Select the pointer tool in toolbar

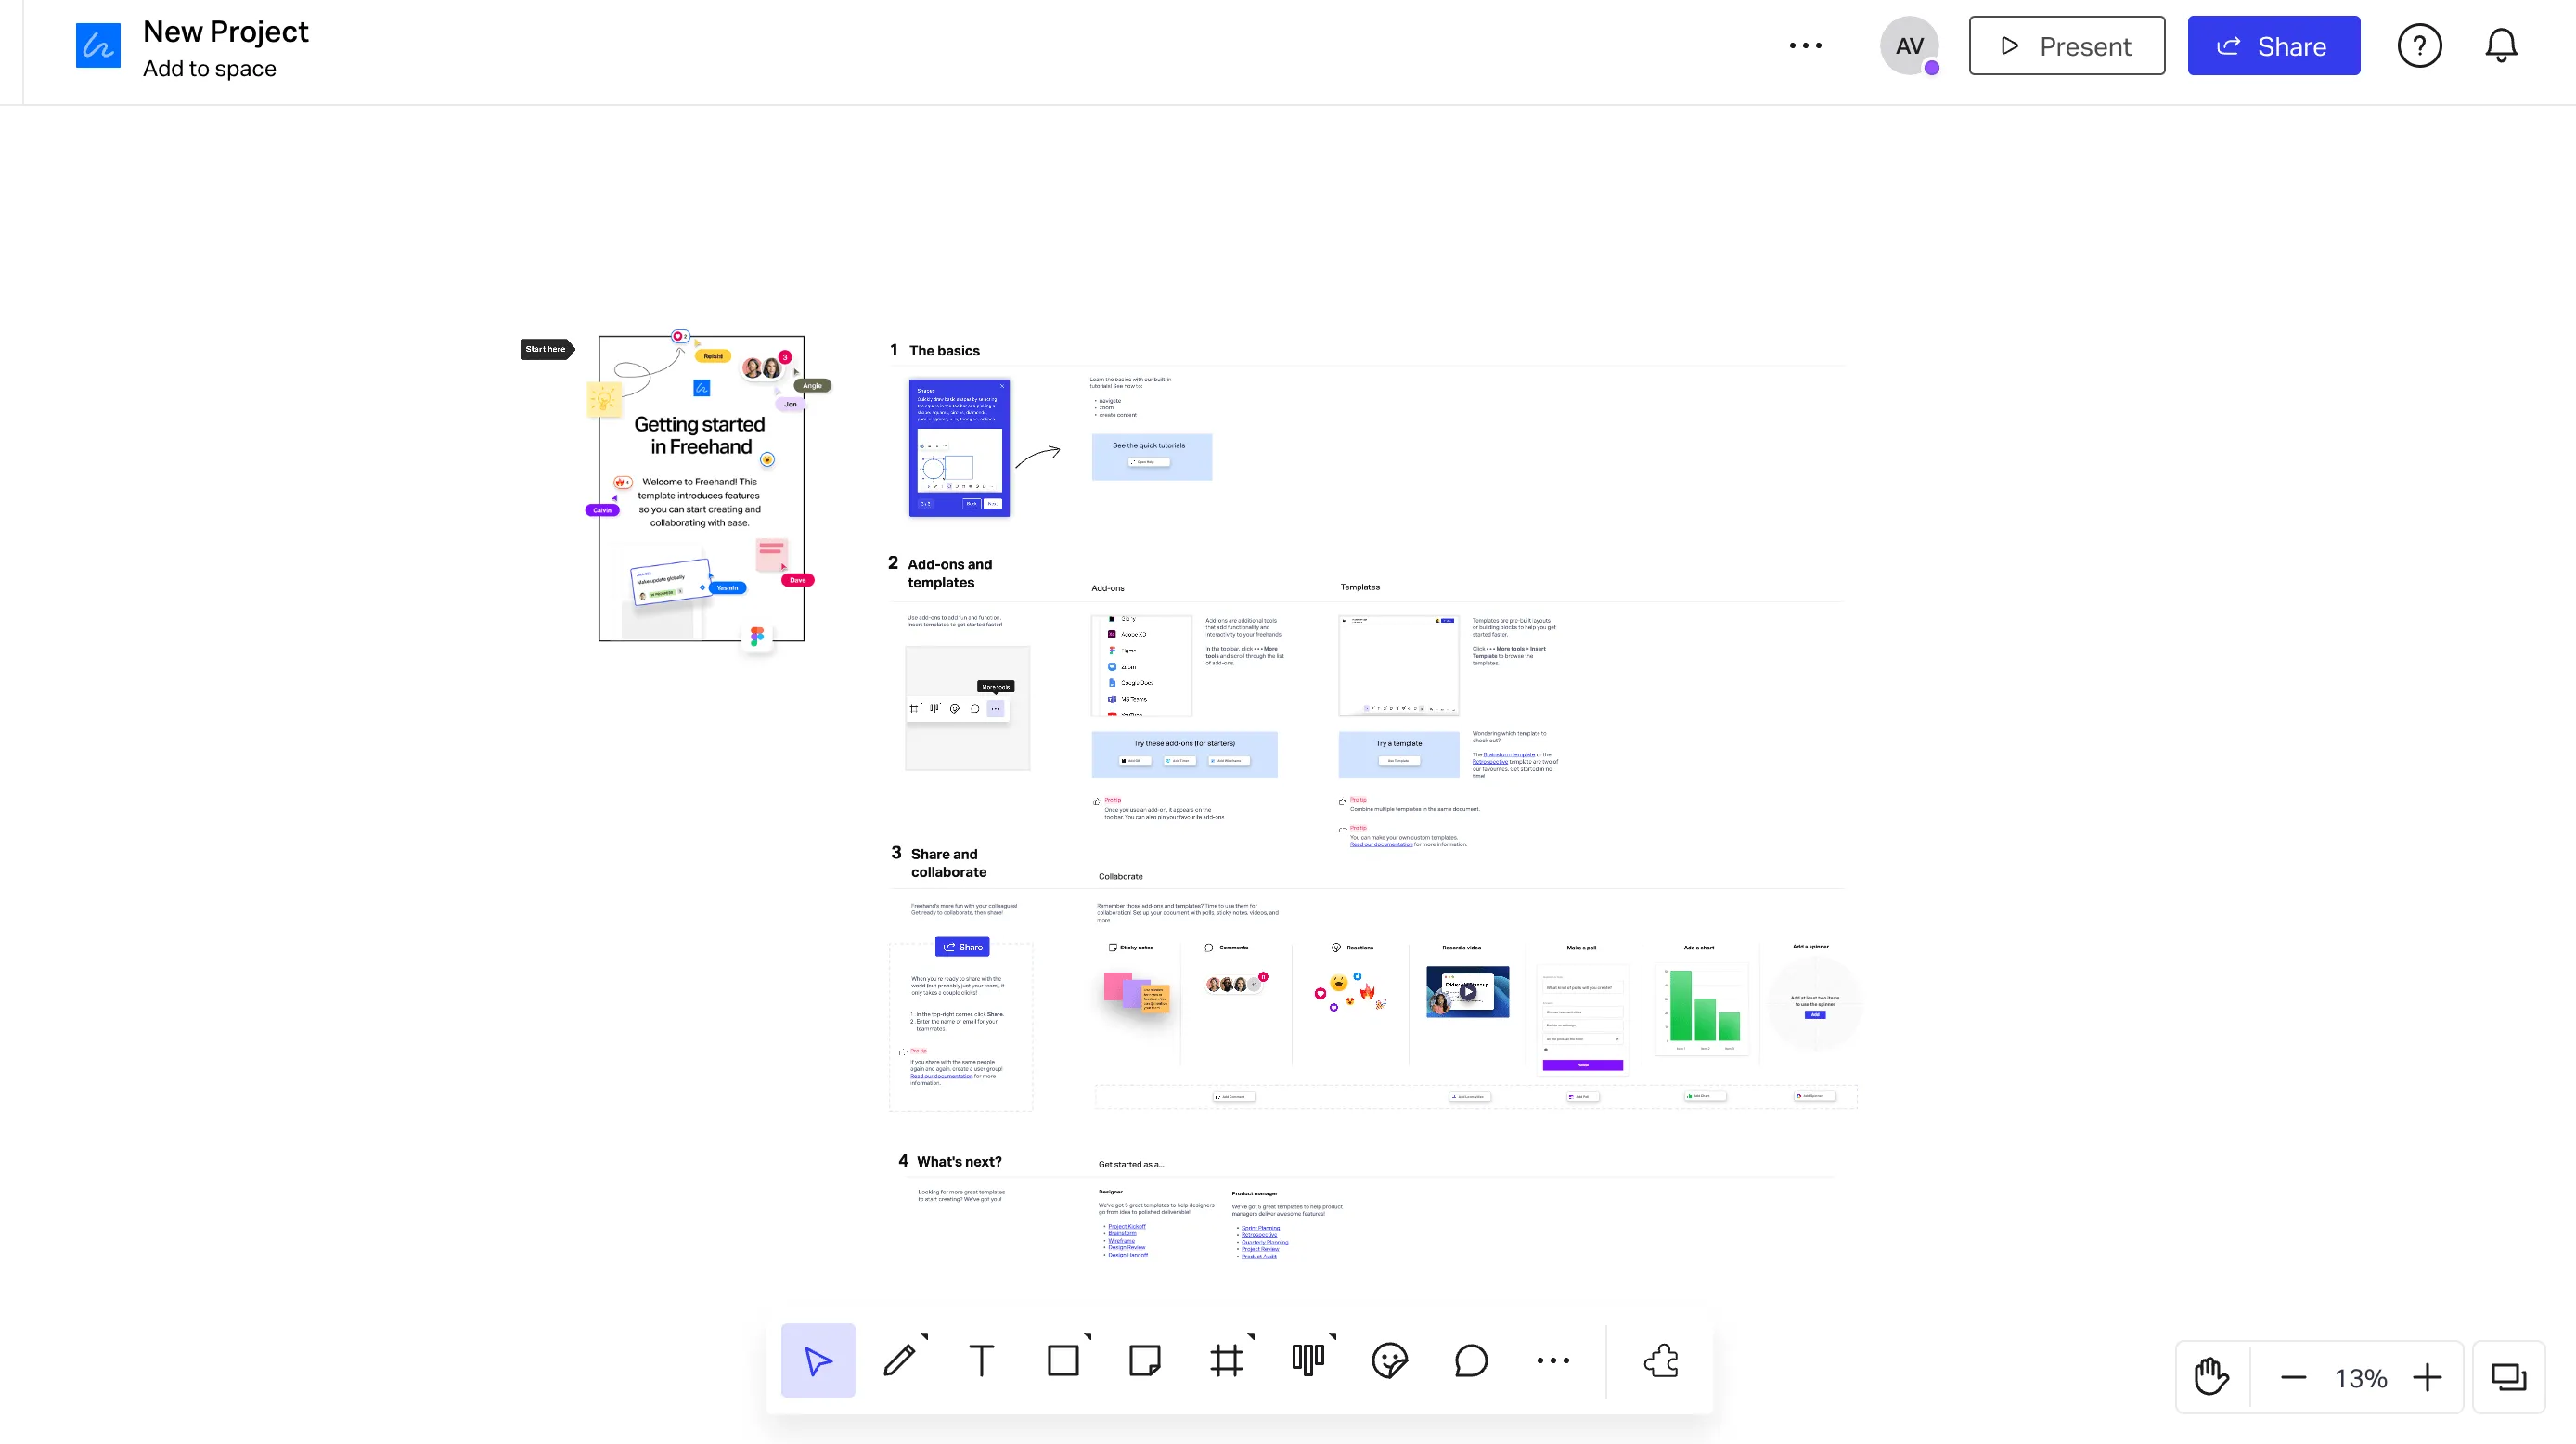tap(817, 1360)
